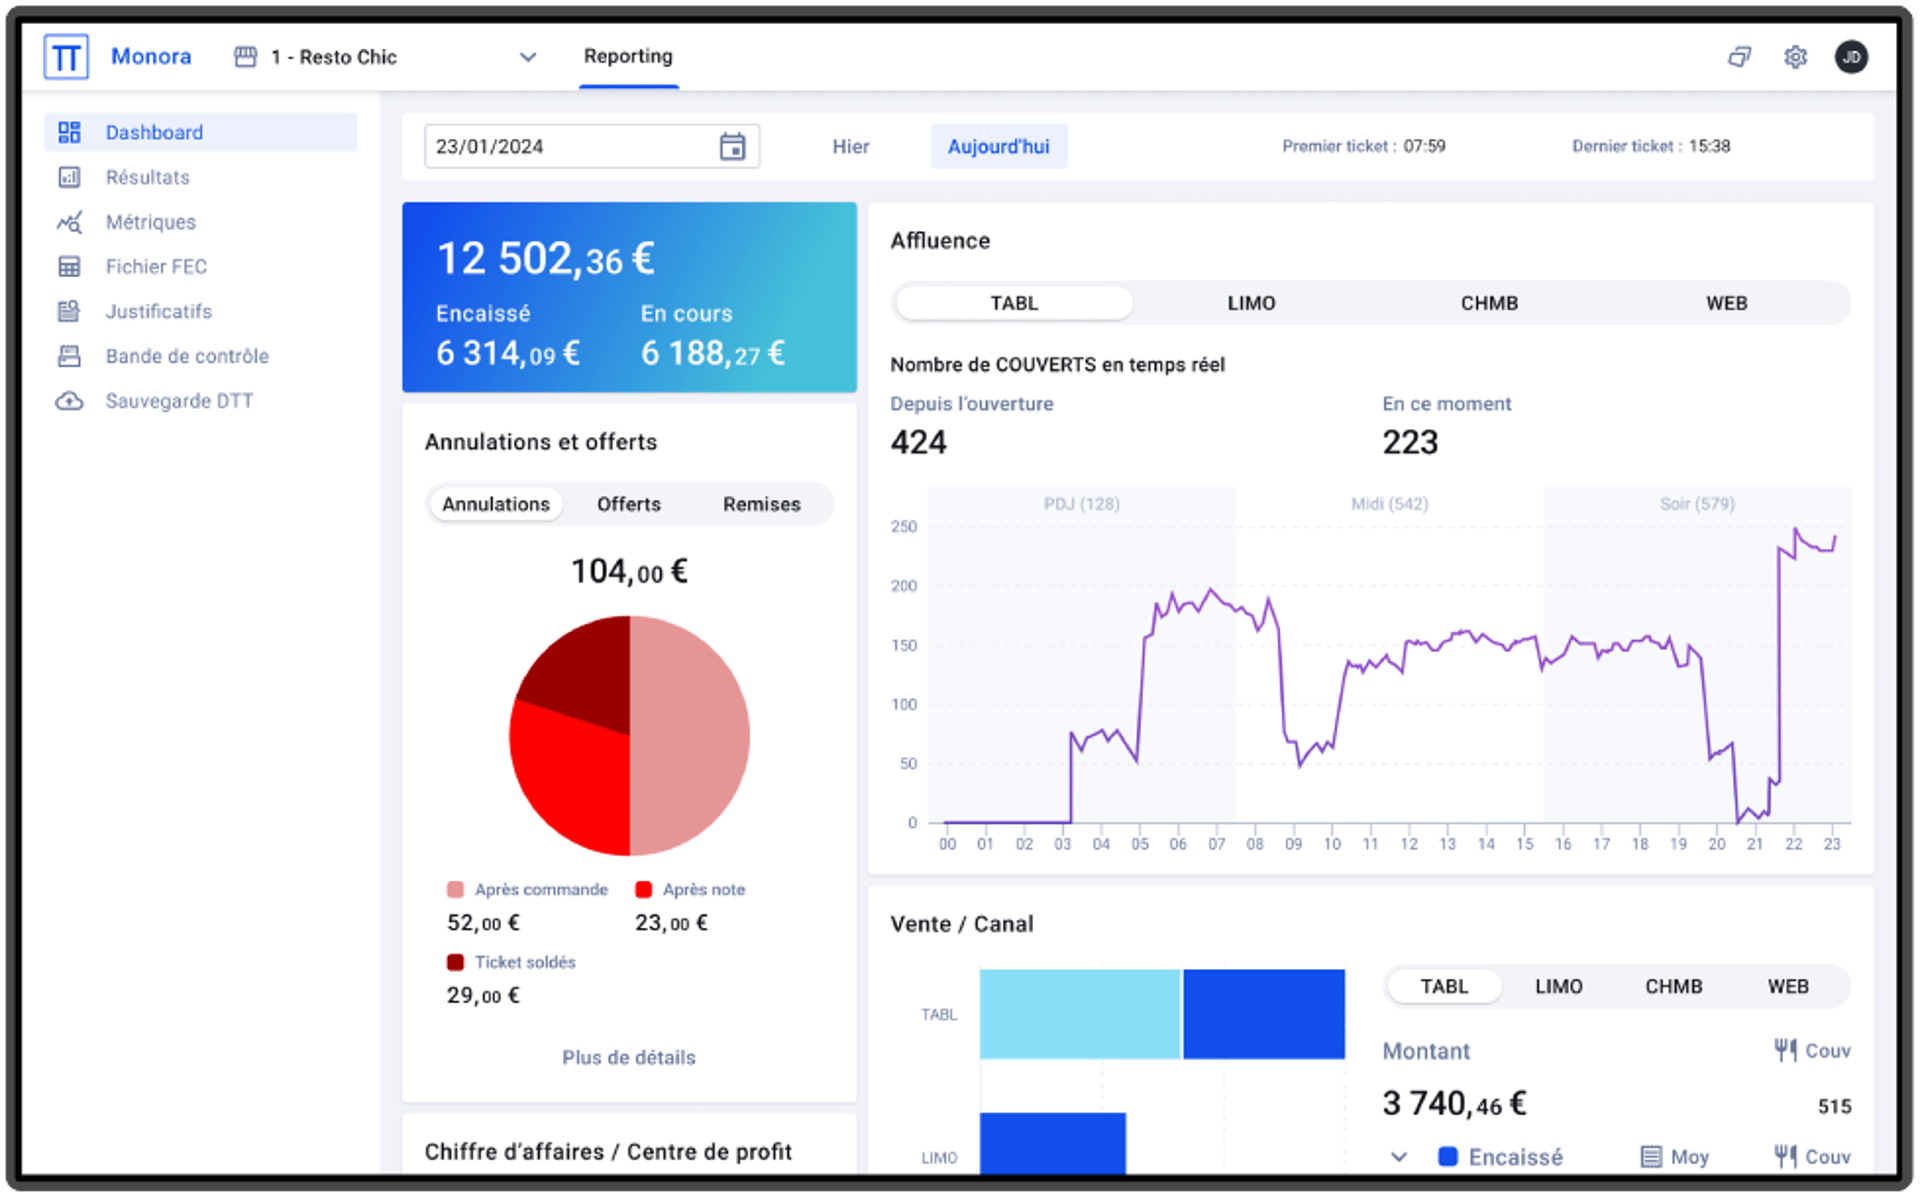Select CHMB in Vente / Canal selector

(1673, 987)
